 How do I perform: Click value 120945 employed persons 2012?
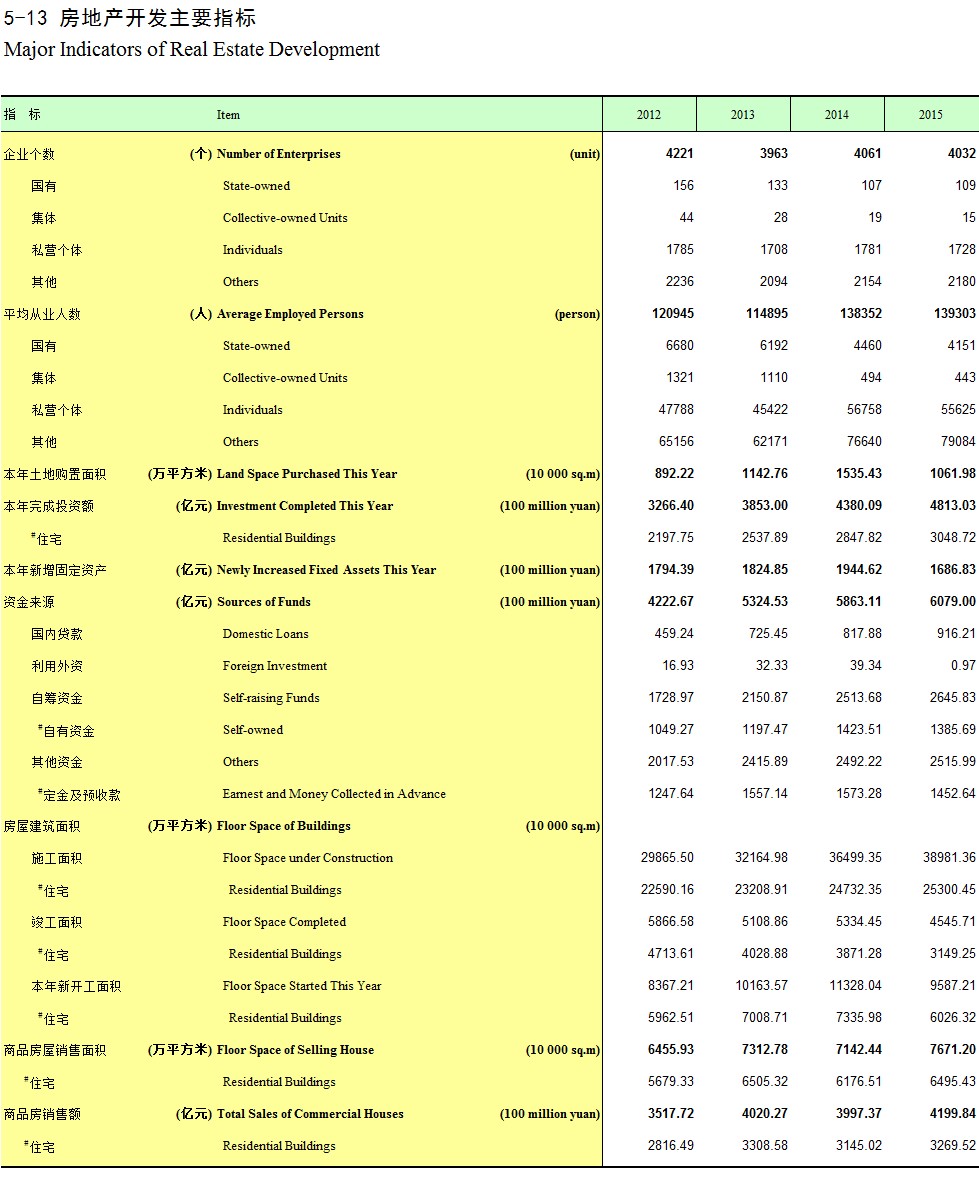click(x=672, y=314)
